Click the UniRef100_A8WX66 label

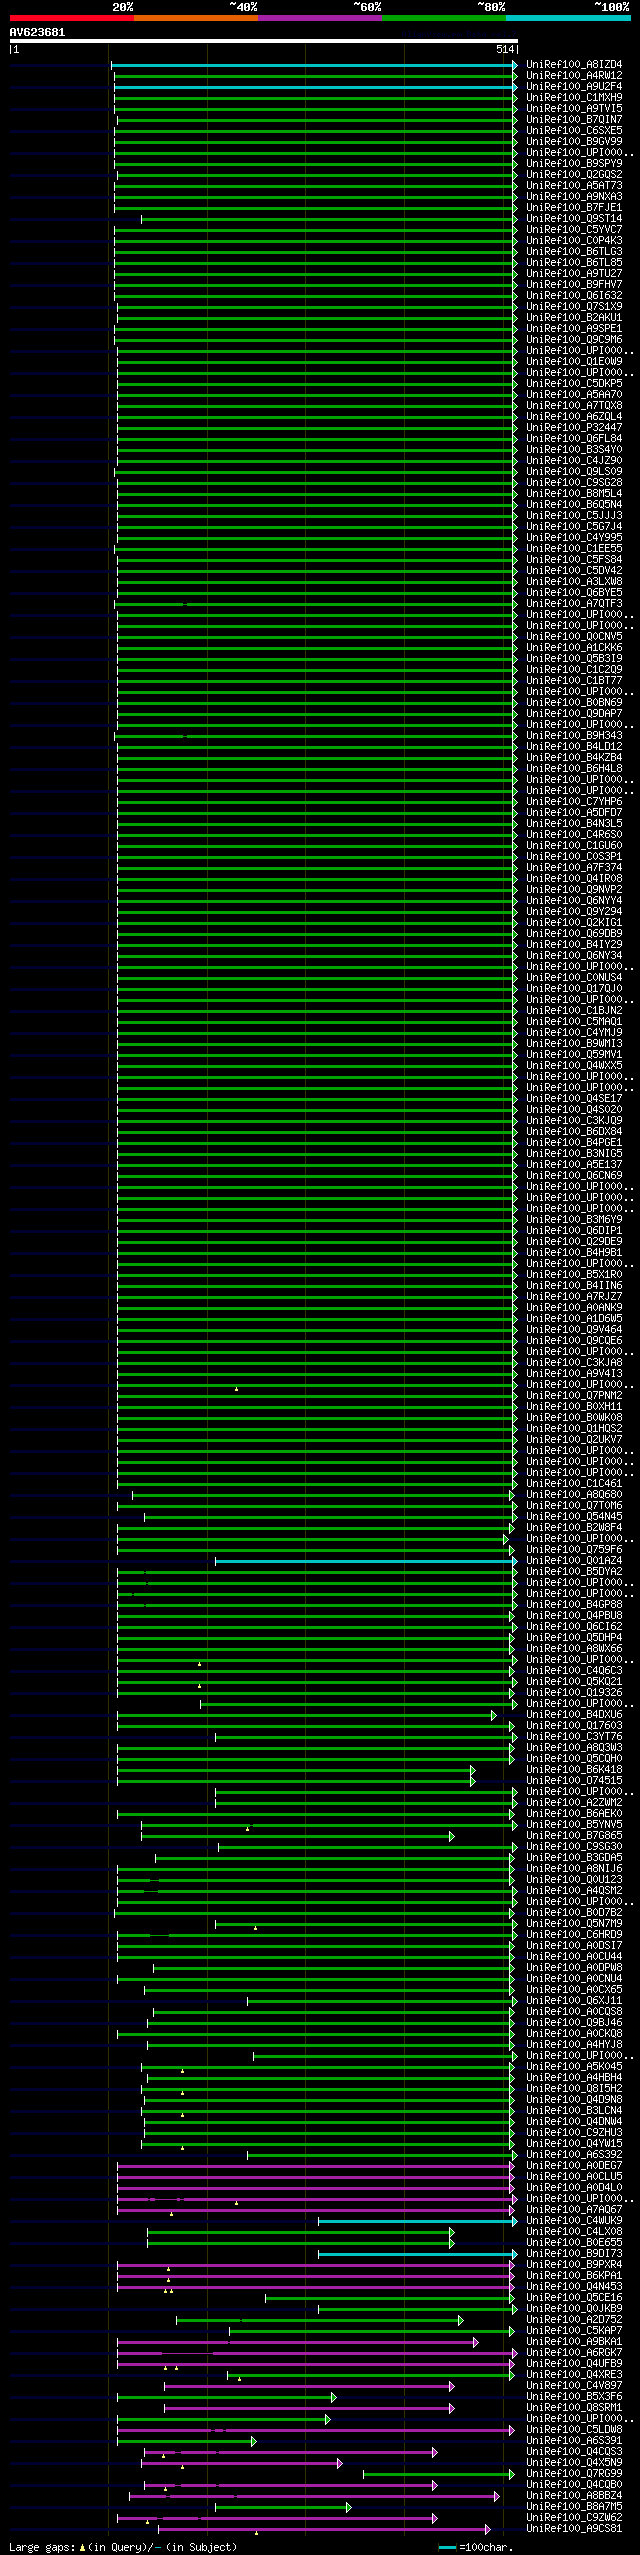tap(574, 1649)
